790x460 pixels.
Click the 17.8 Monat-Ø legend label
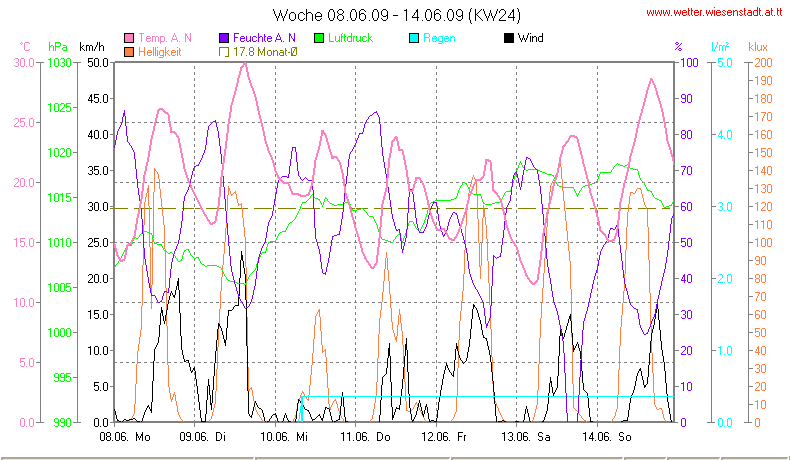click(x=265, y=52)
